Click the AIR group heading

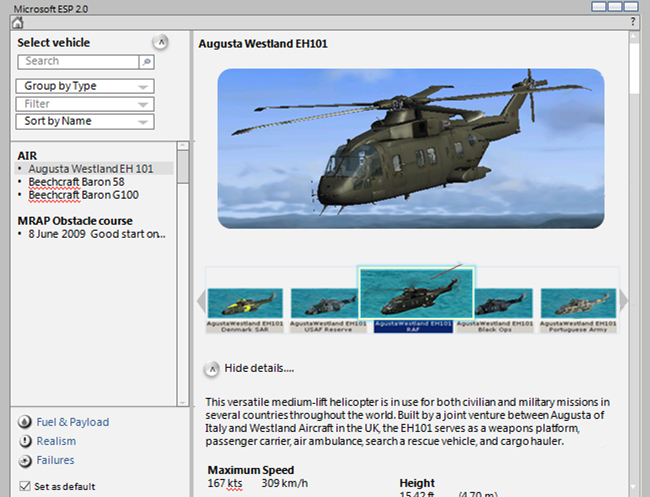click(27, 155)
